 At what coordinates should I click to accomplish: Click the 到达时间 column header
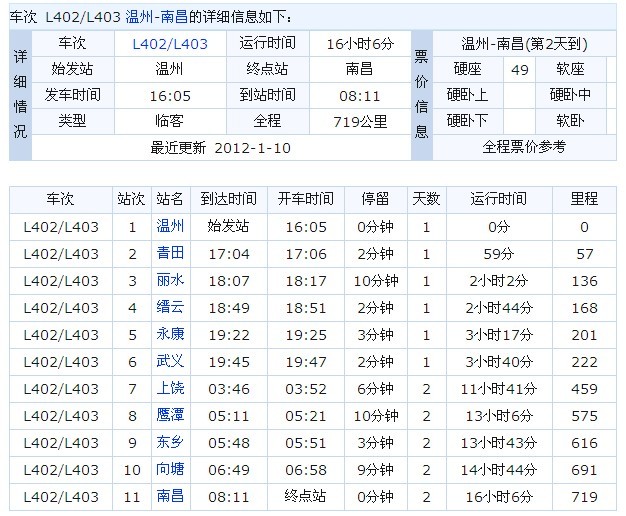coord(229,199)
